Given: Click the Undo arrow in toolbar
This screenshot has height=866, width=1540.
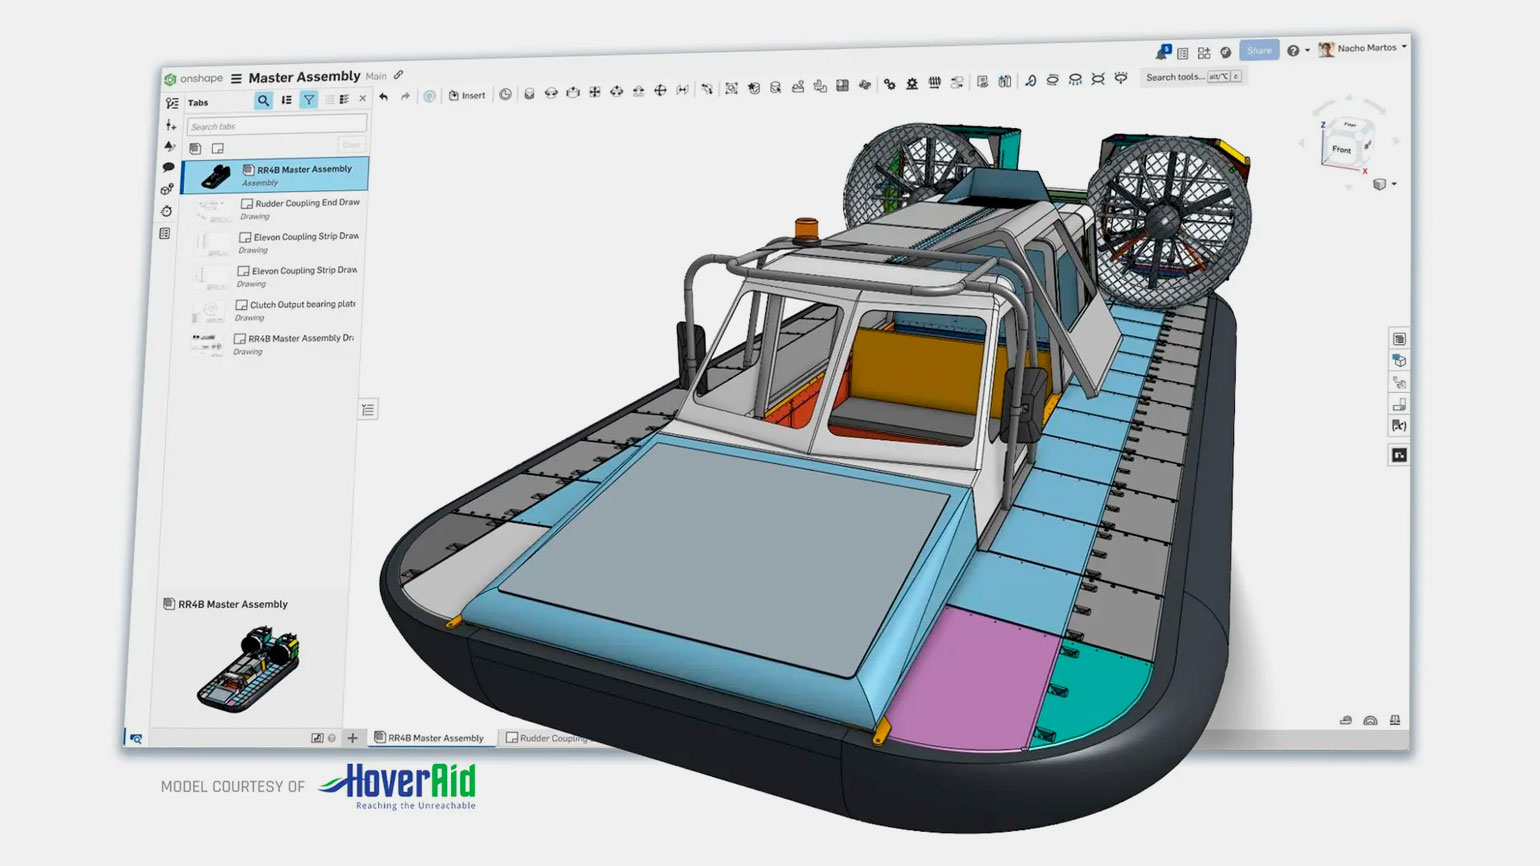Looking at the screenshot, I should click(x=384, y=96).
